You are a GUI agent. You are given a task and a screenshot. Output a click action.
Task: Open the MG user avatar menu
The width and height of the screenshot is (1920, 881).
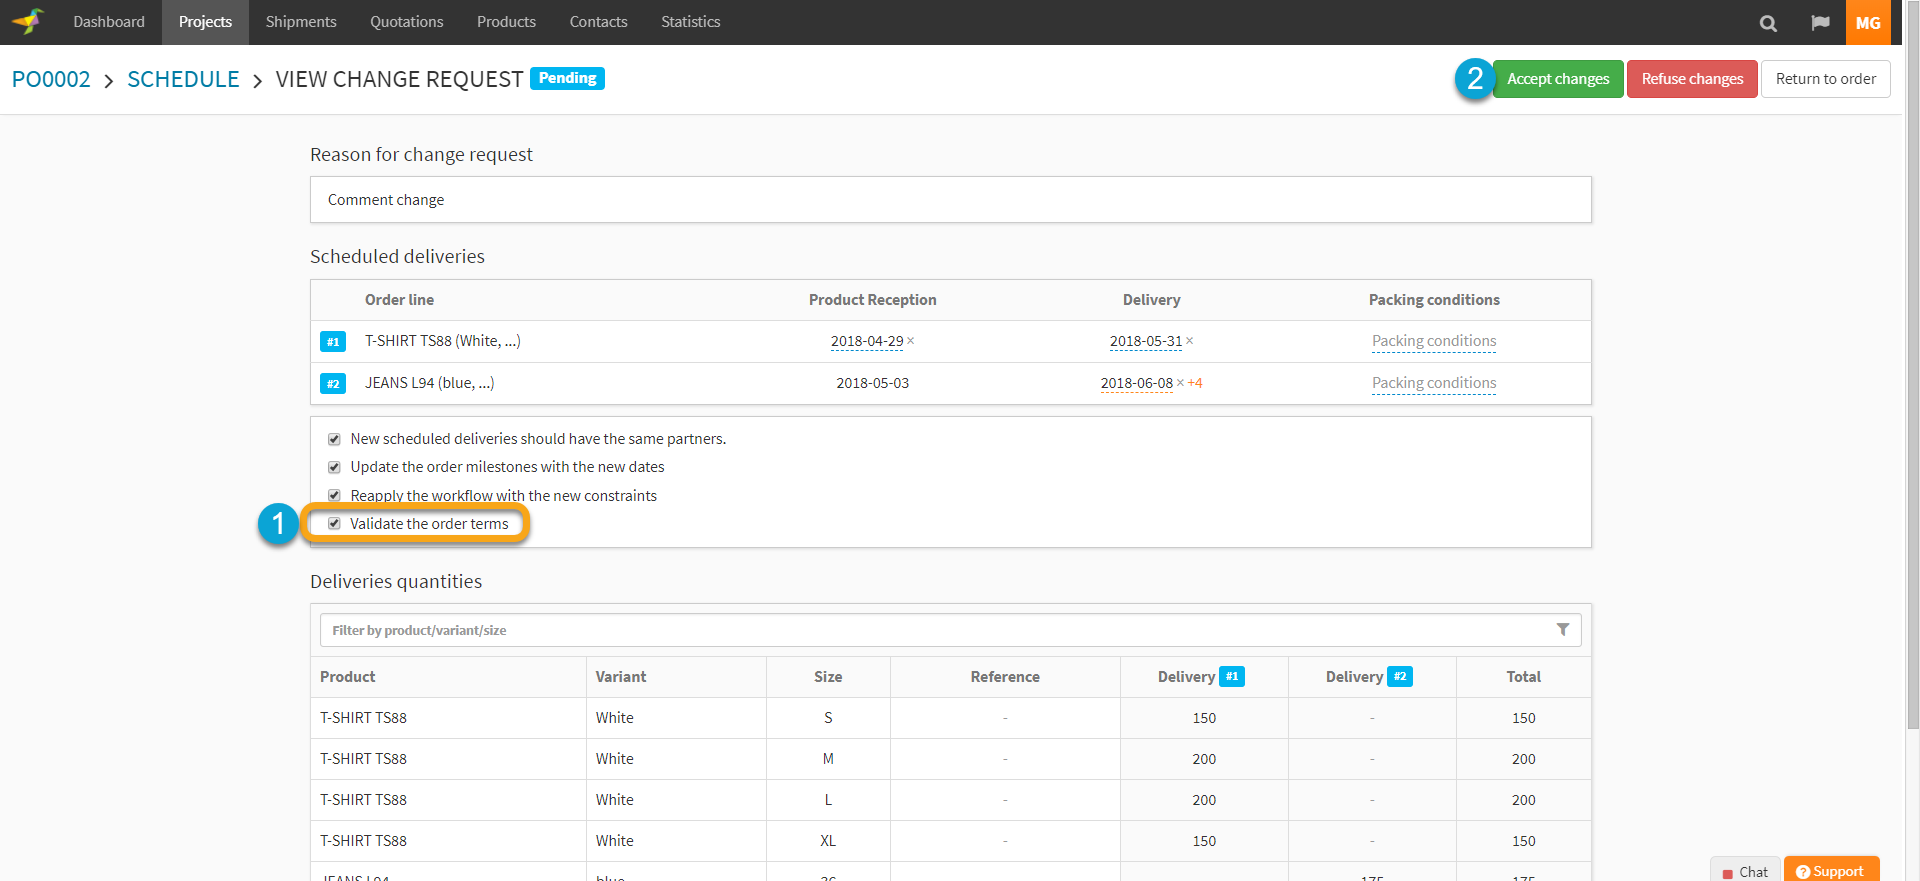(1867, 23)
